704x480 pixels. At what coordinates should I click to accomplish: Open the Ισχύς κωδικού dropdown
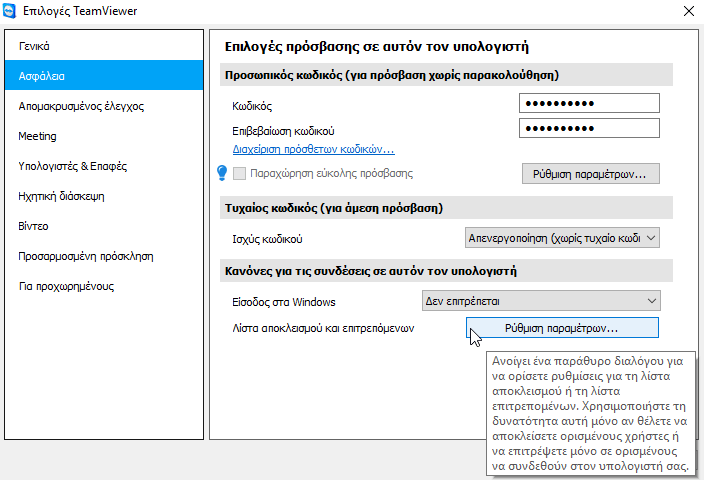(x=562, y=238)
